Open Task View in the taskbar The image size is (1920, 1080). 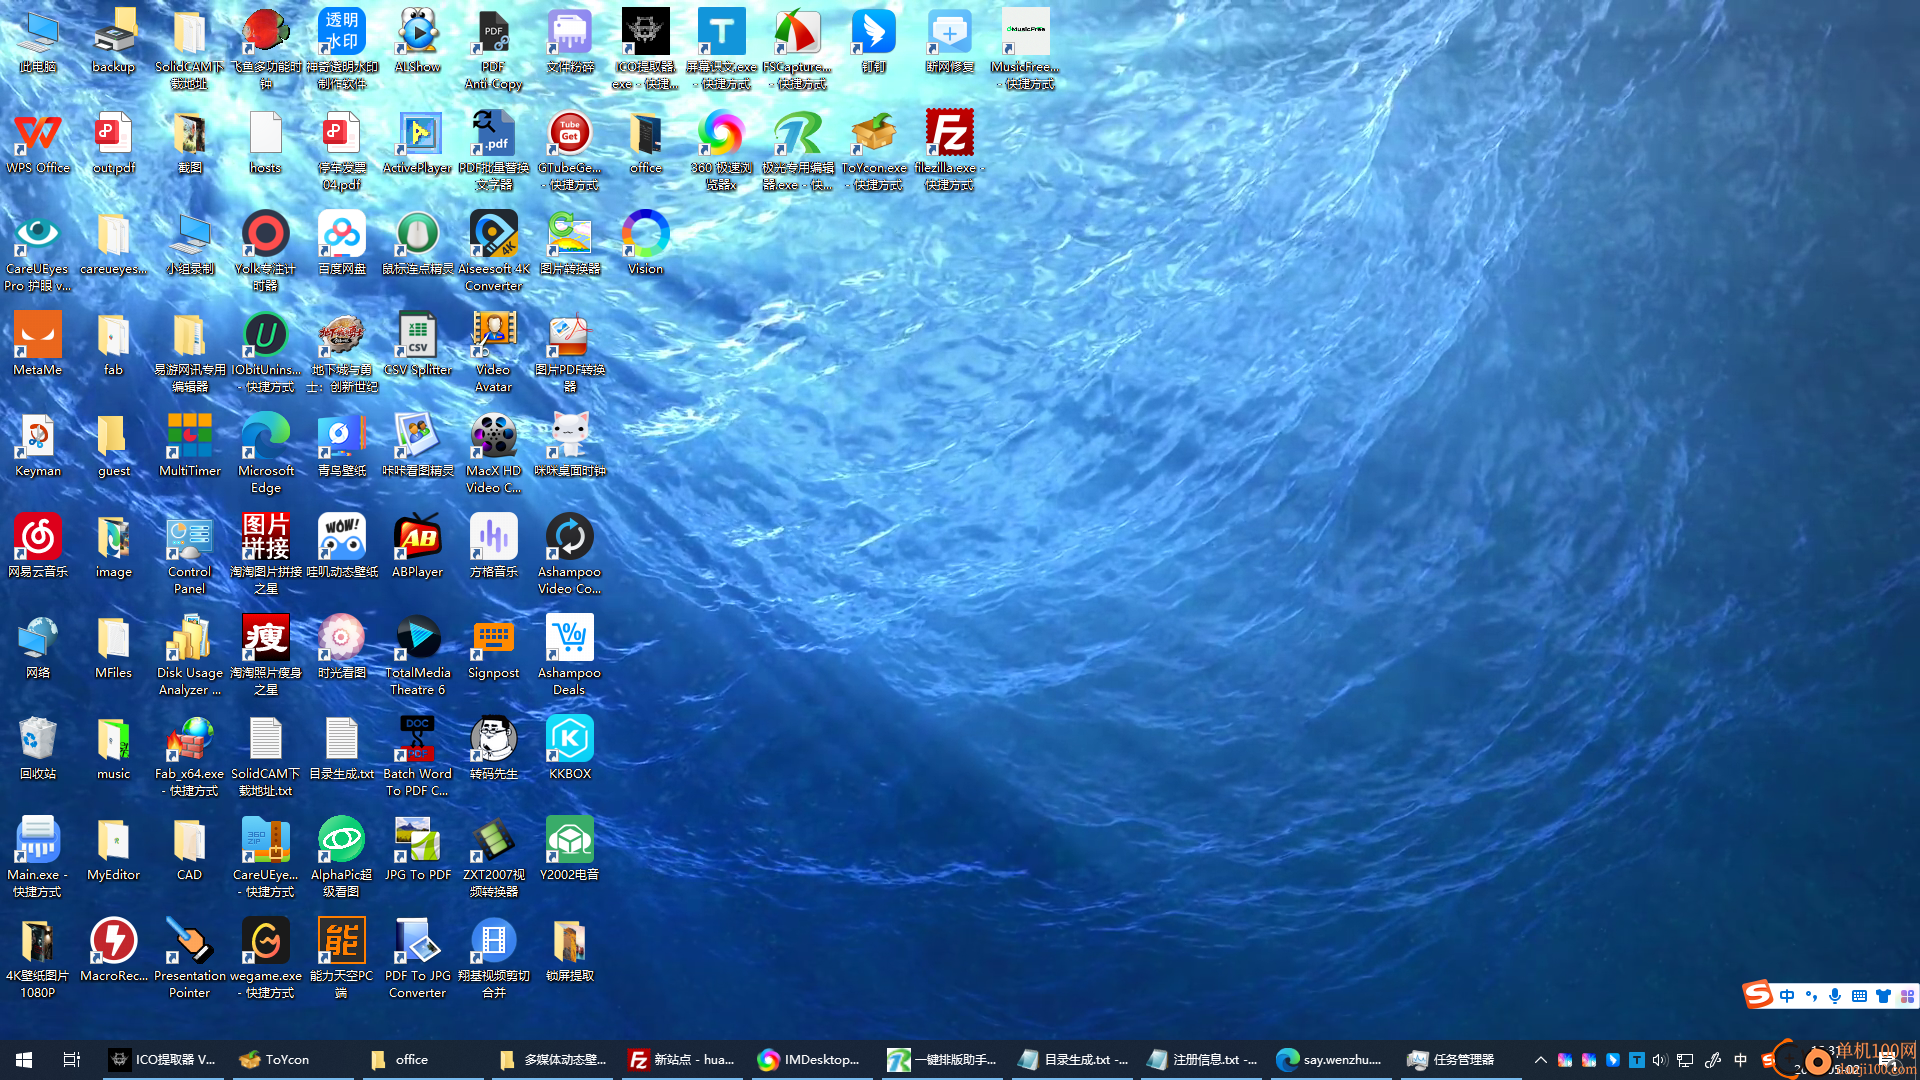tap(71, 1060)
